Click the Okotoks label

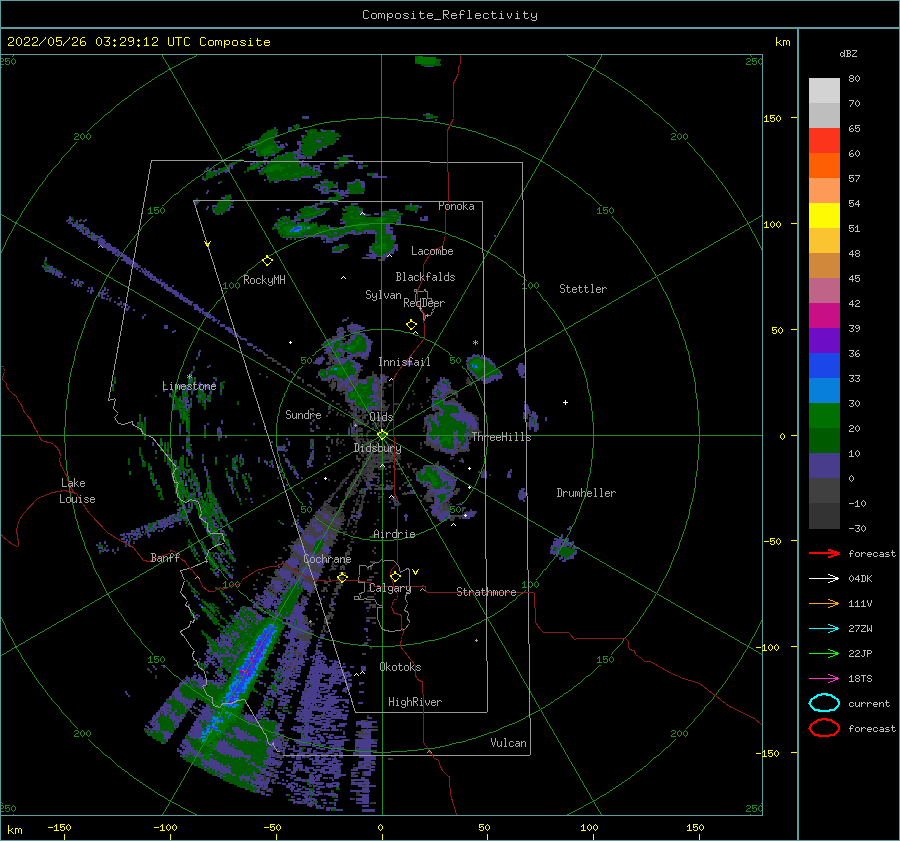[400, 667]
